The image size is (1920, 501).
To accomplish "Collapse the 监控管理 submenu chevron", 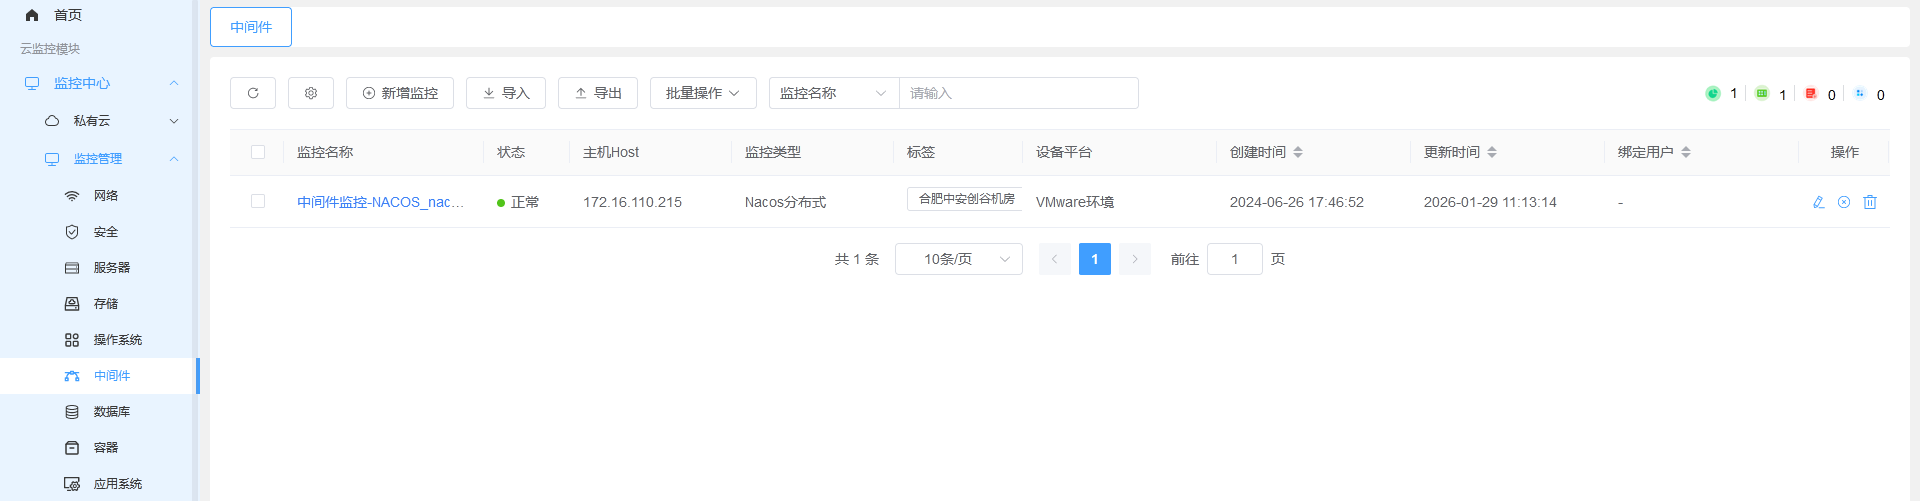I will tap(174, 159).
